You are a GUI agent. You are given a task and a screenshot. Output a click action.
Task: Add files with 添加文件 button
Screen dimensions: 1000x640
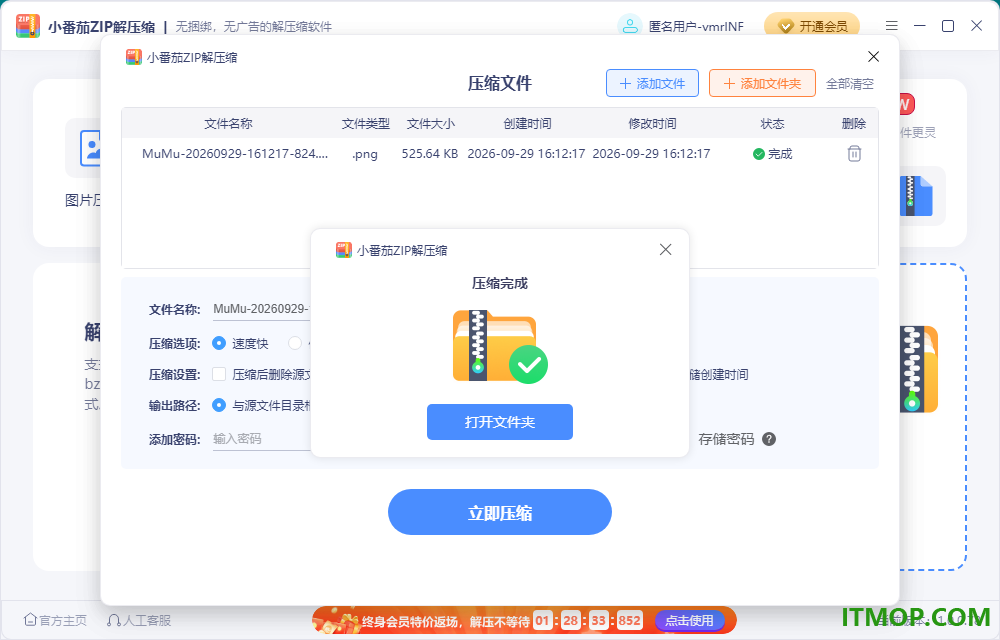point(652,84)
